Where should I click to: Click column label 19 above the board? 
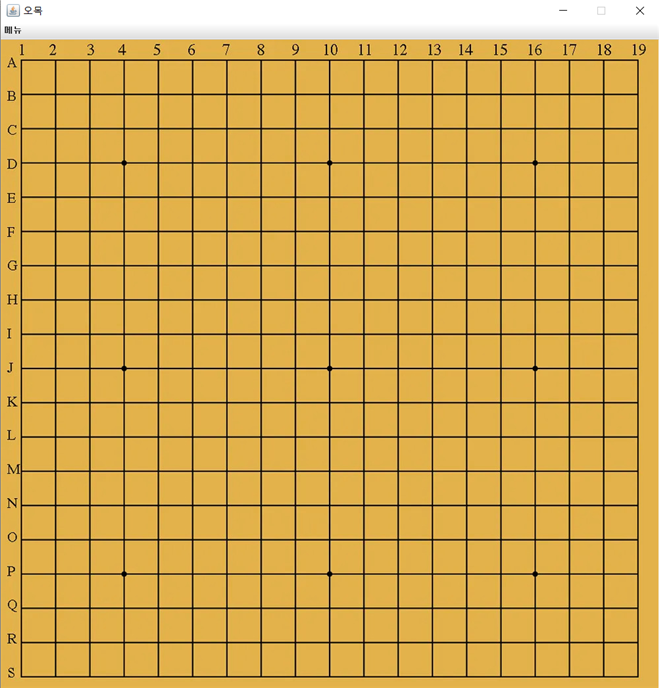click(x=639, y=50)
